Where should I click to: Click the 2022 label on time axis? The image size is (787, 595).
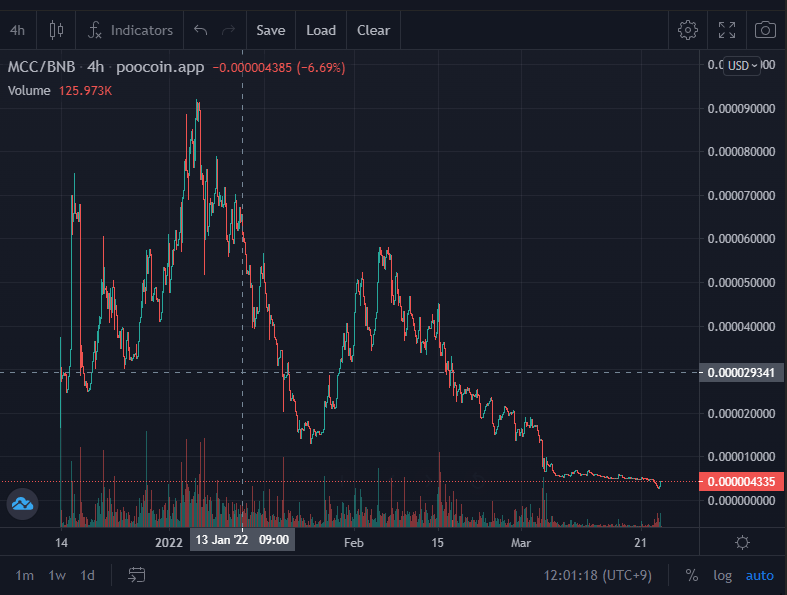pos(169,543)
